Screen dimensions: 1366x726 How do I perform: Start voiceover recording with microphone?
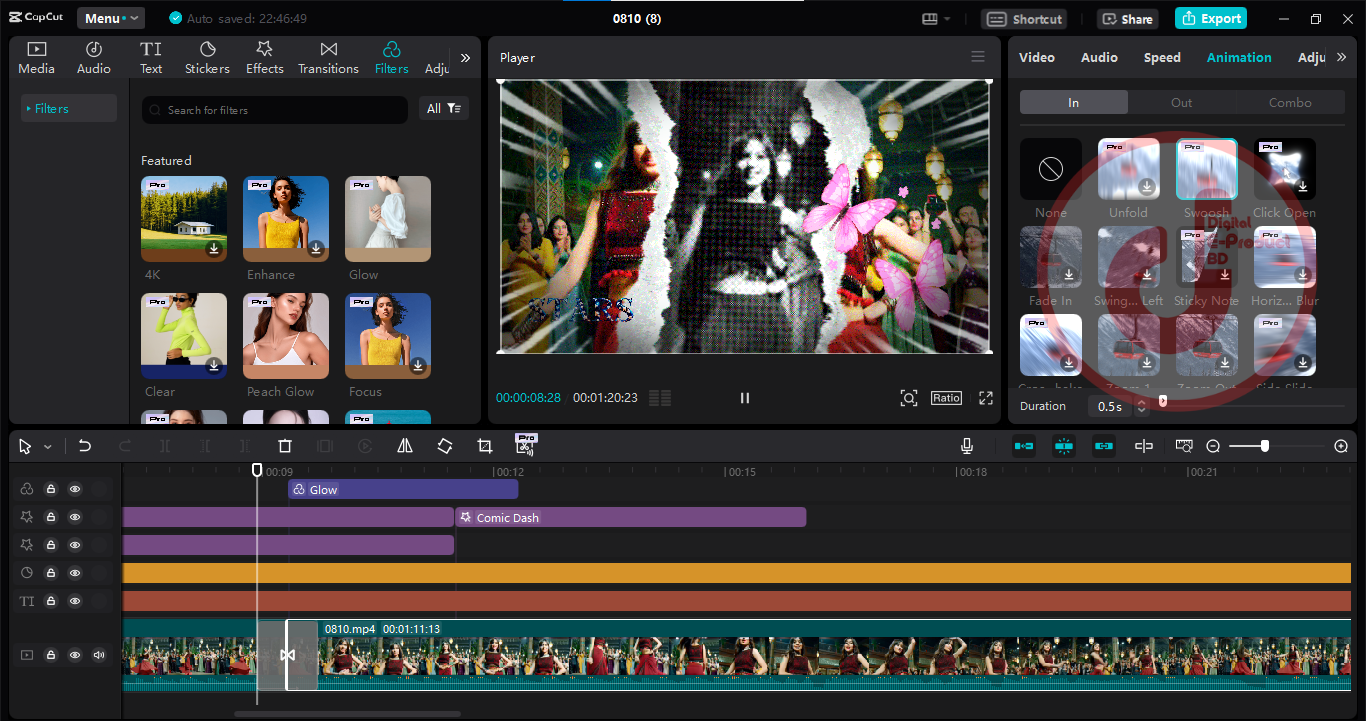[x=967, y=446]
